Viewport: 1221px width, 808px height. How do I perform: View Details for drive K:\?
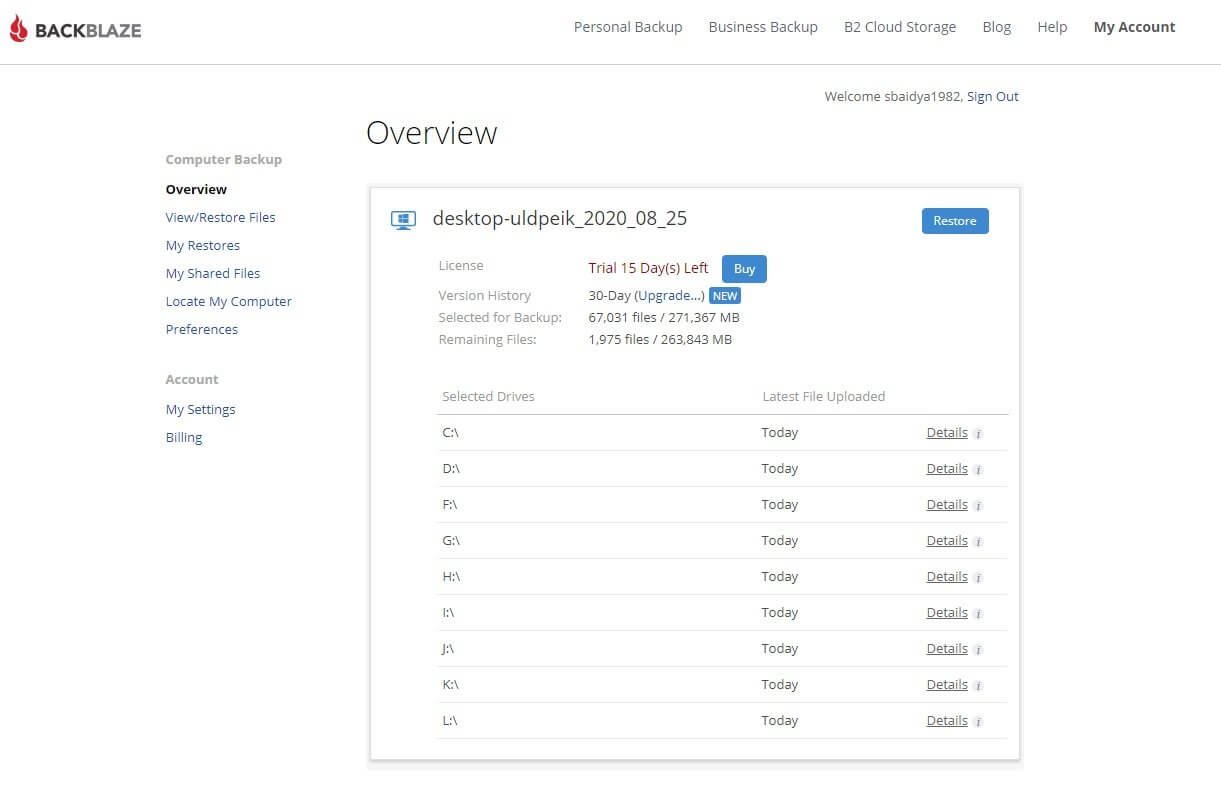tap(947, 685)
